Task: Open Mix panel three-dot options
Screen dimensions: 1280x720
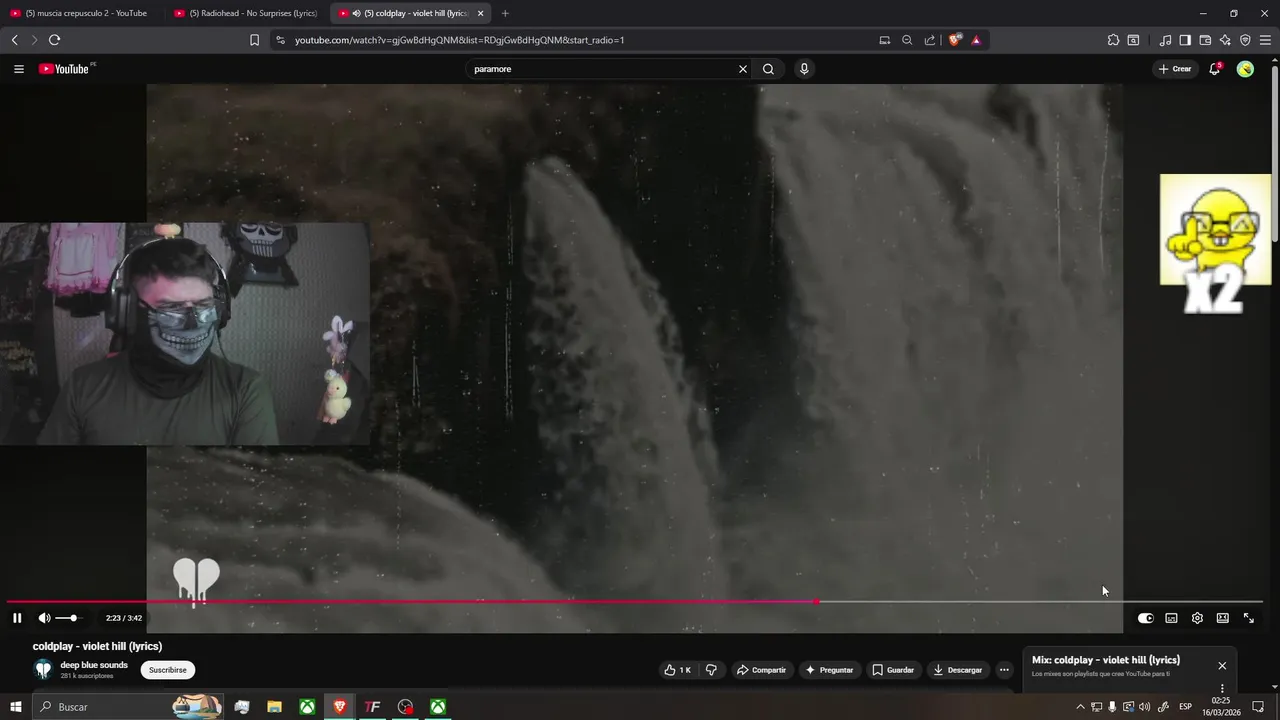Action: pos(1222,688)
